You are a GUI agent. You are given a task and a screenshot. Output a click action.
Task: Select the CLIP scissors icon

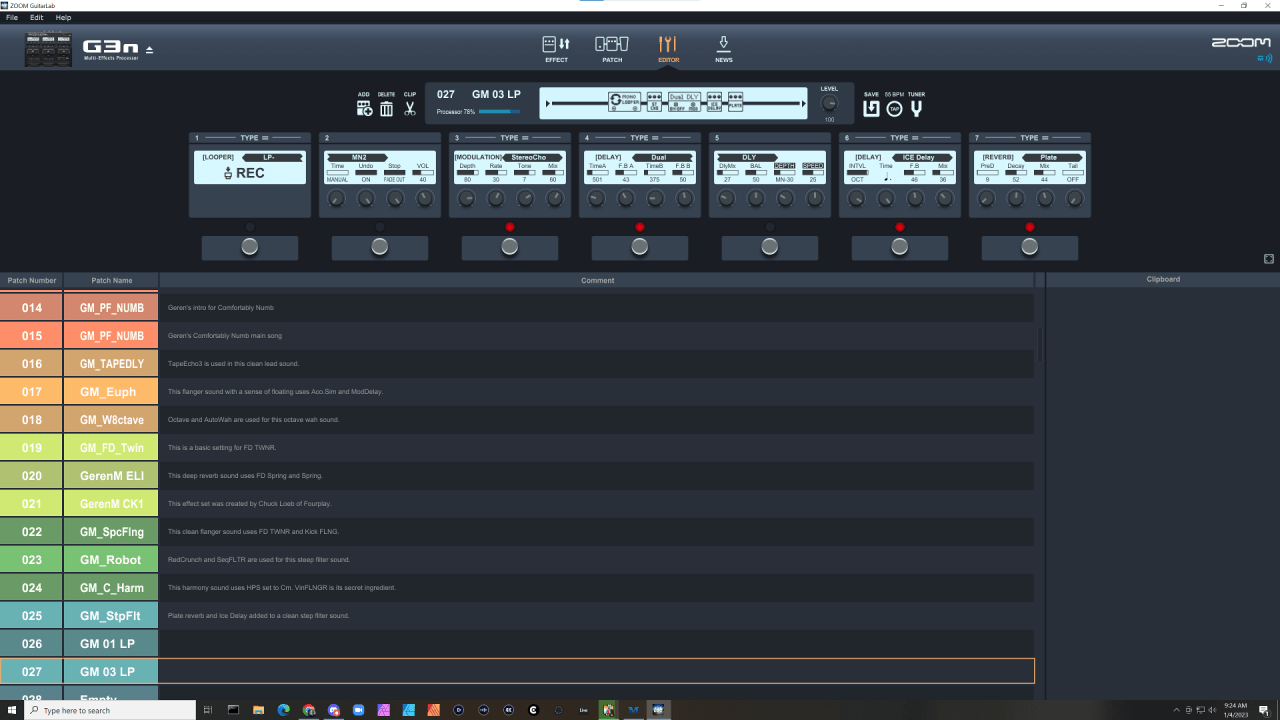(x=410, y=106)
